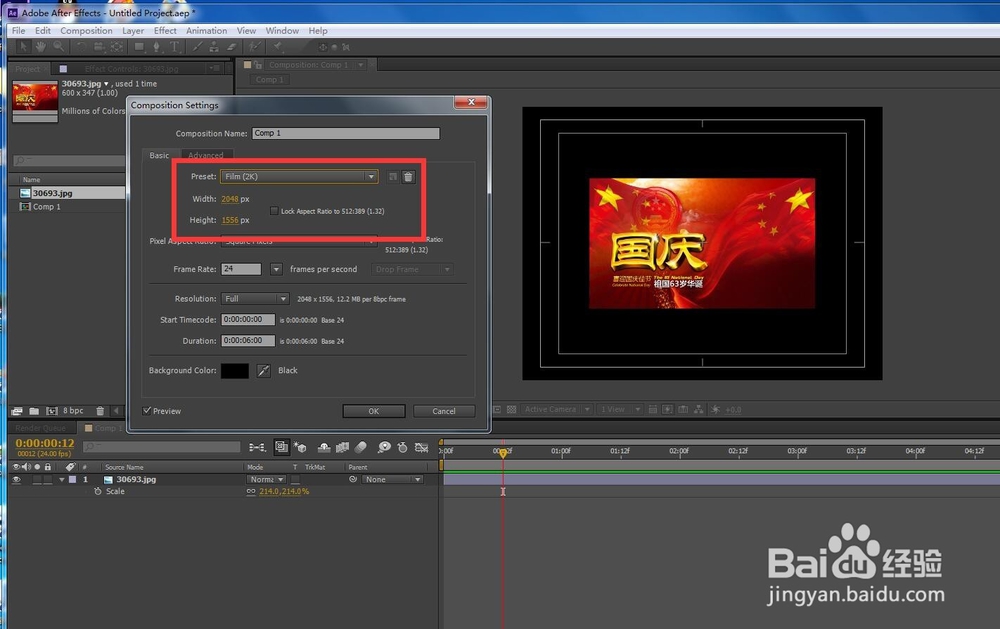Enable frame blending for timeline
Viewport: 1000px width, 629px height.
pyautogui.click(x=342, y=448)
